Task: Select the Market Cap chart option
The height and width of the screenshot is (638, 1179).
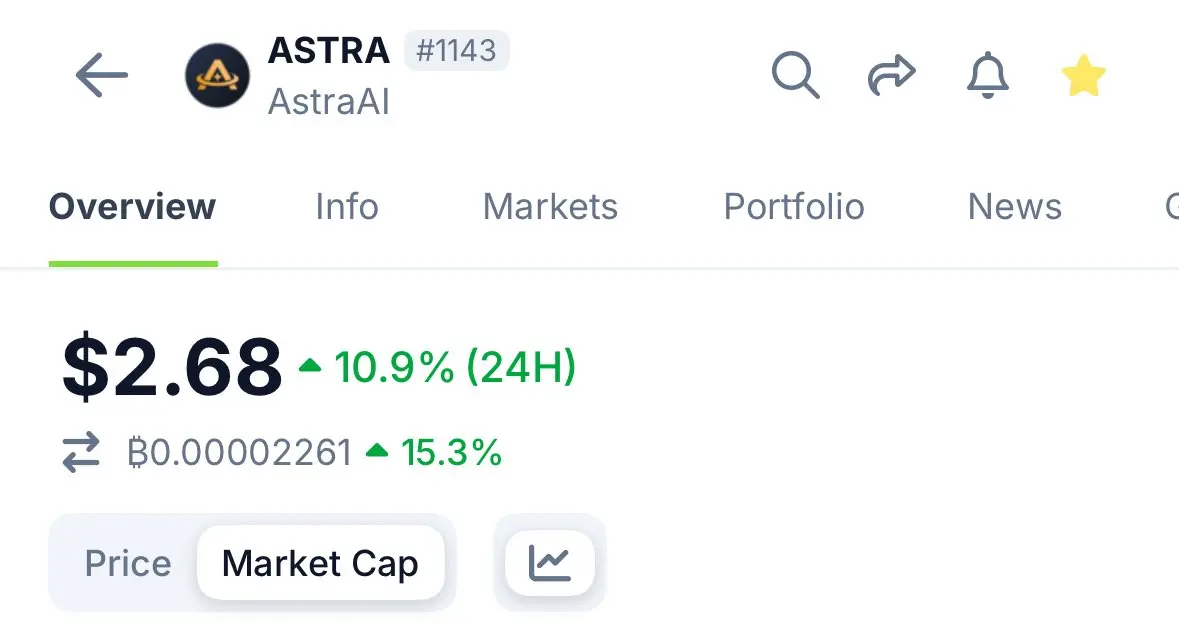Action: [320, 563]
